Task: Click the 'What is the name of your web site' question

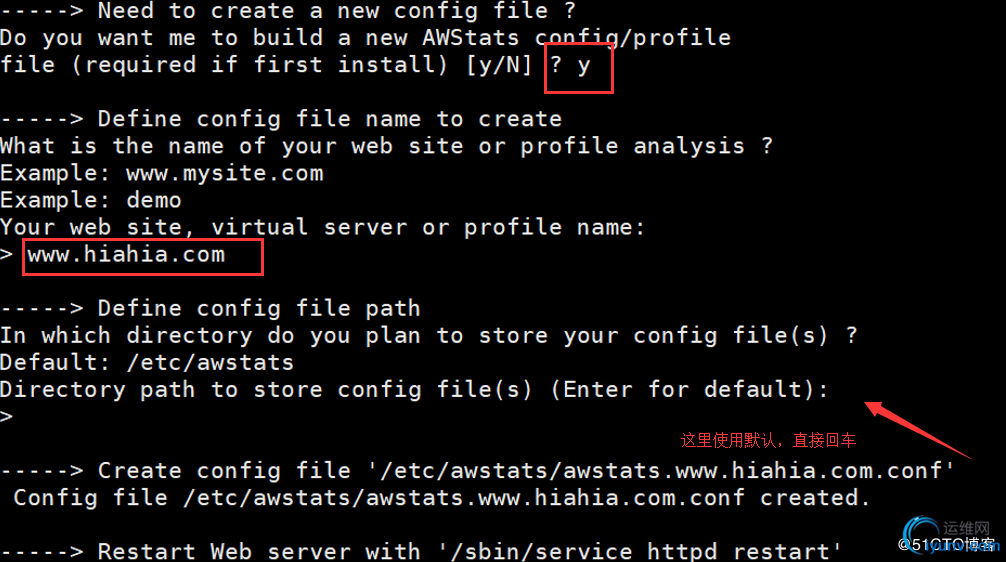Action: [386, 146]
